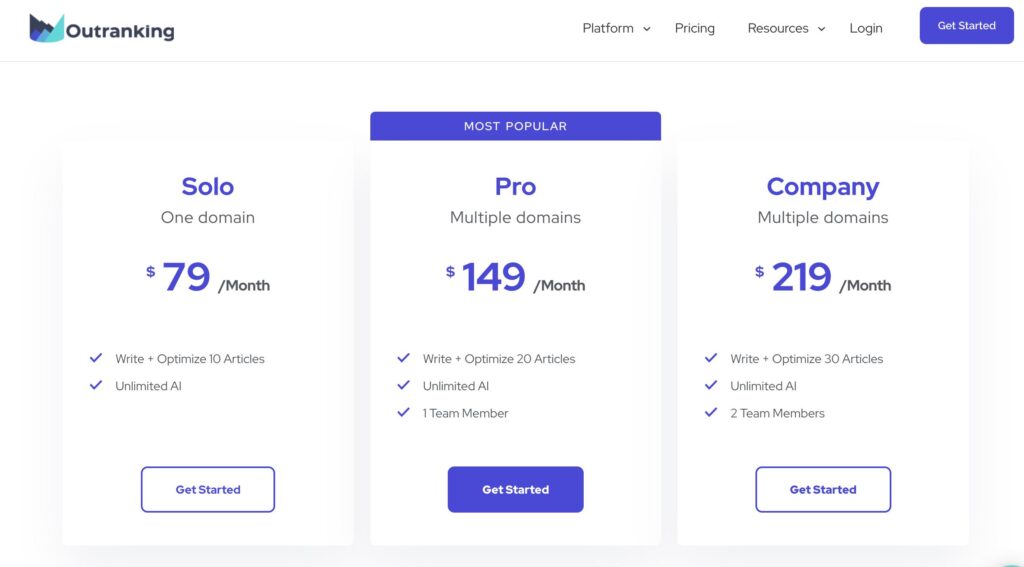Click checkmark beside Write + Optimize 30 Articles
The width and height of the screenshot is (1024, 567).
coord(711,358)
